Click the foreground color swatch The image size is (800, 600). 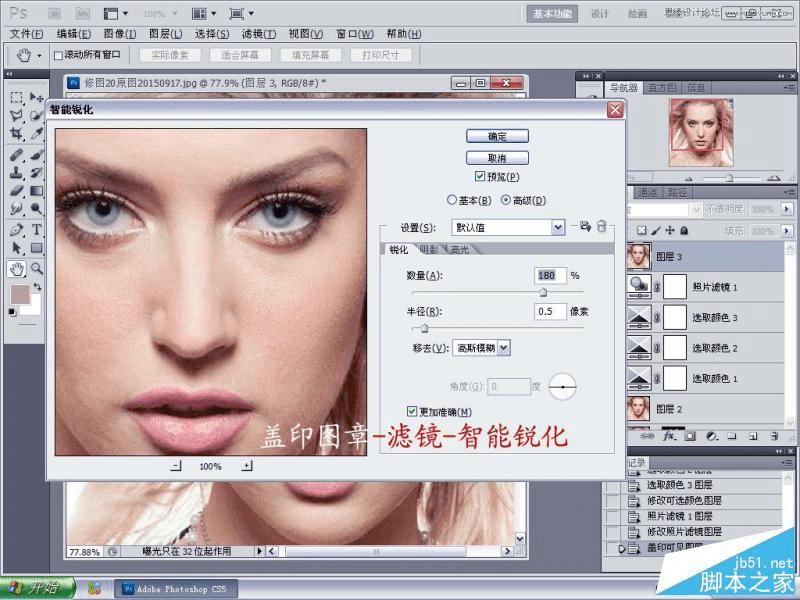tap(21, 295)
